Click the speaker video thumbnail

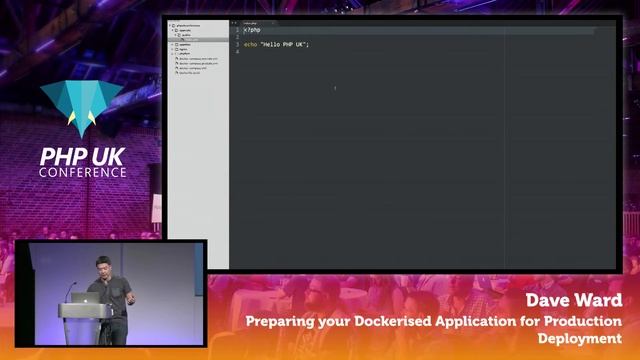click(x=111, y=293)
